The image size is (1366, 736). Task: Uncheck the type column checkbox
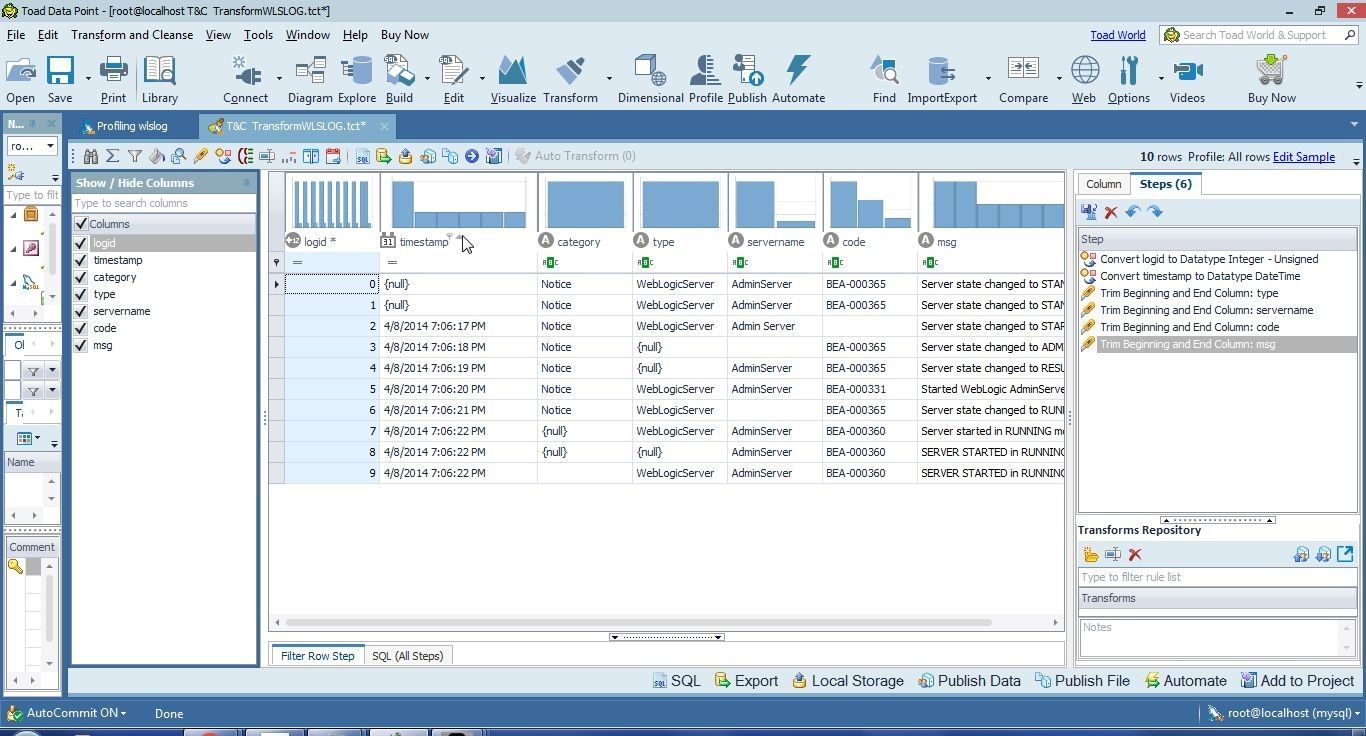(81, 294)
